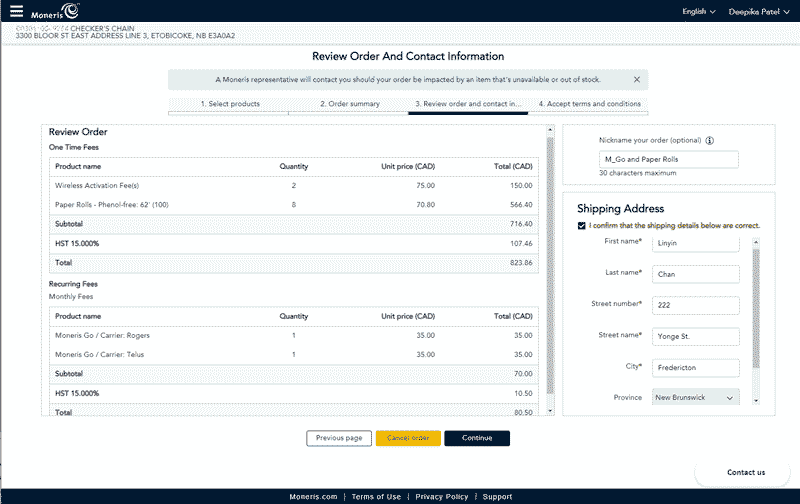
Task: Click the Last name field containing Chan
Action: 695,274
